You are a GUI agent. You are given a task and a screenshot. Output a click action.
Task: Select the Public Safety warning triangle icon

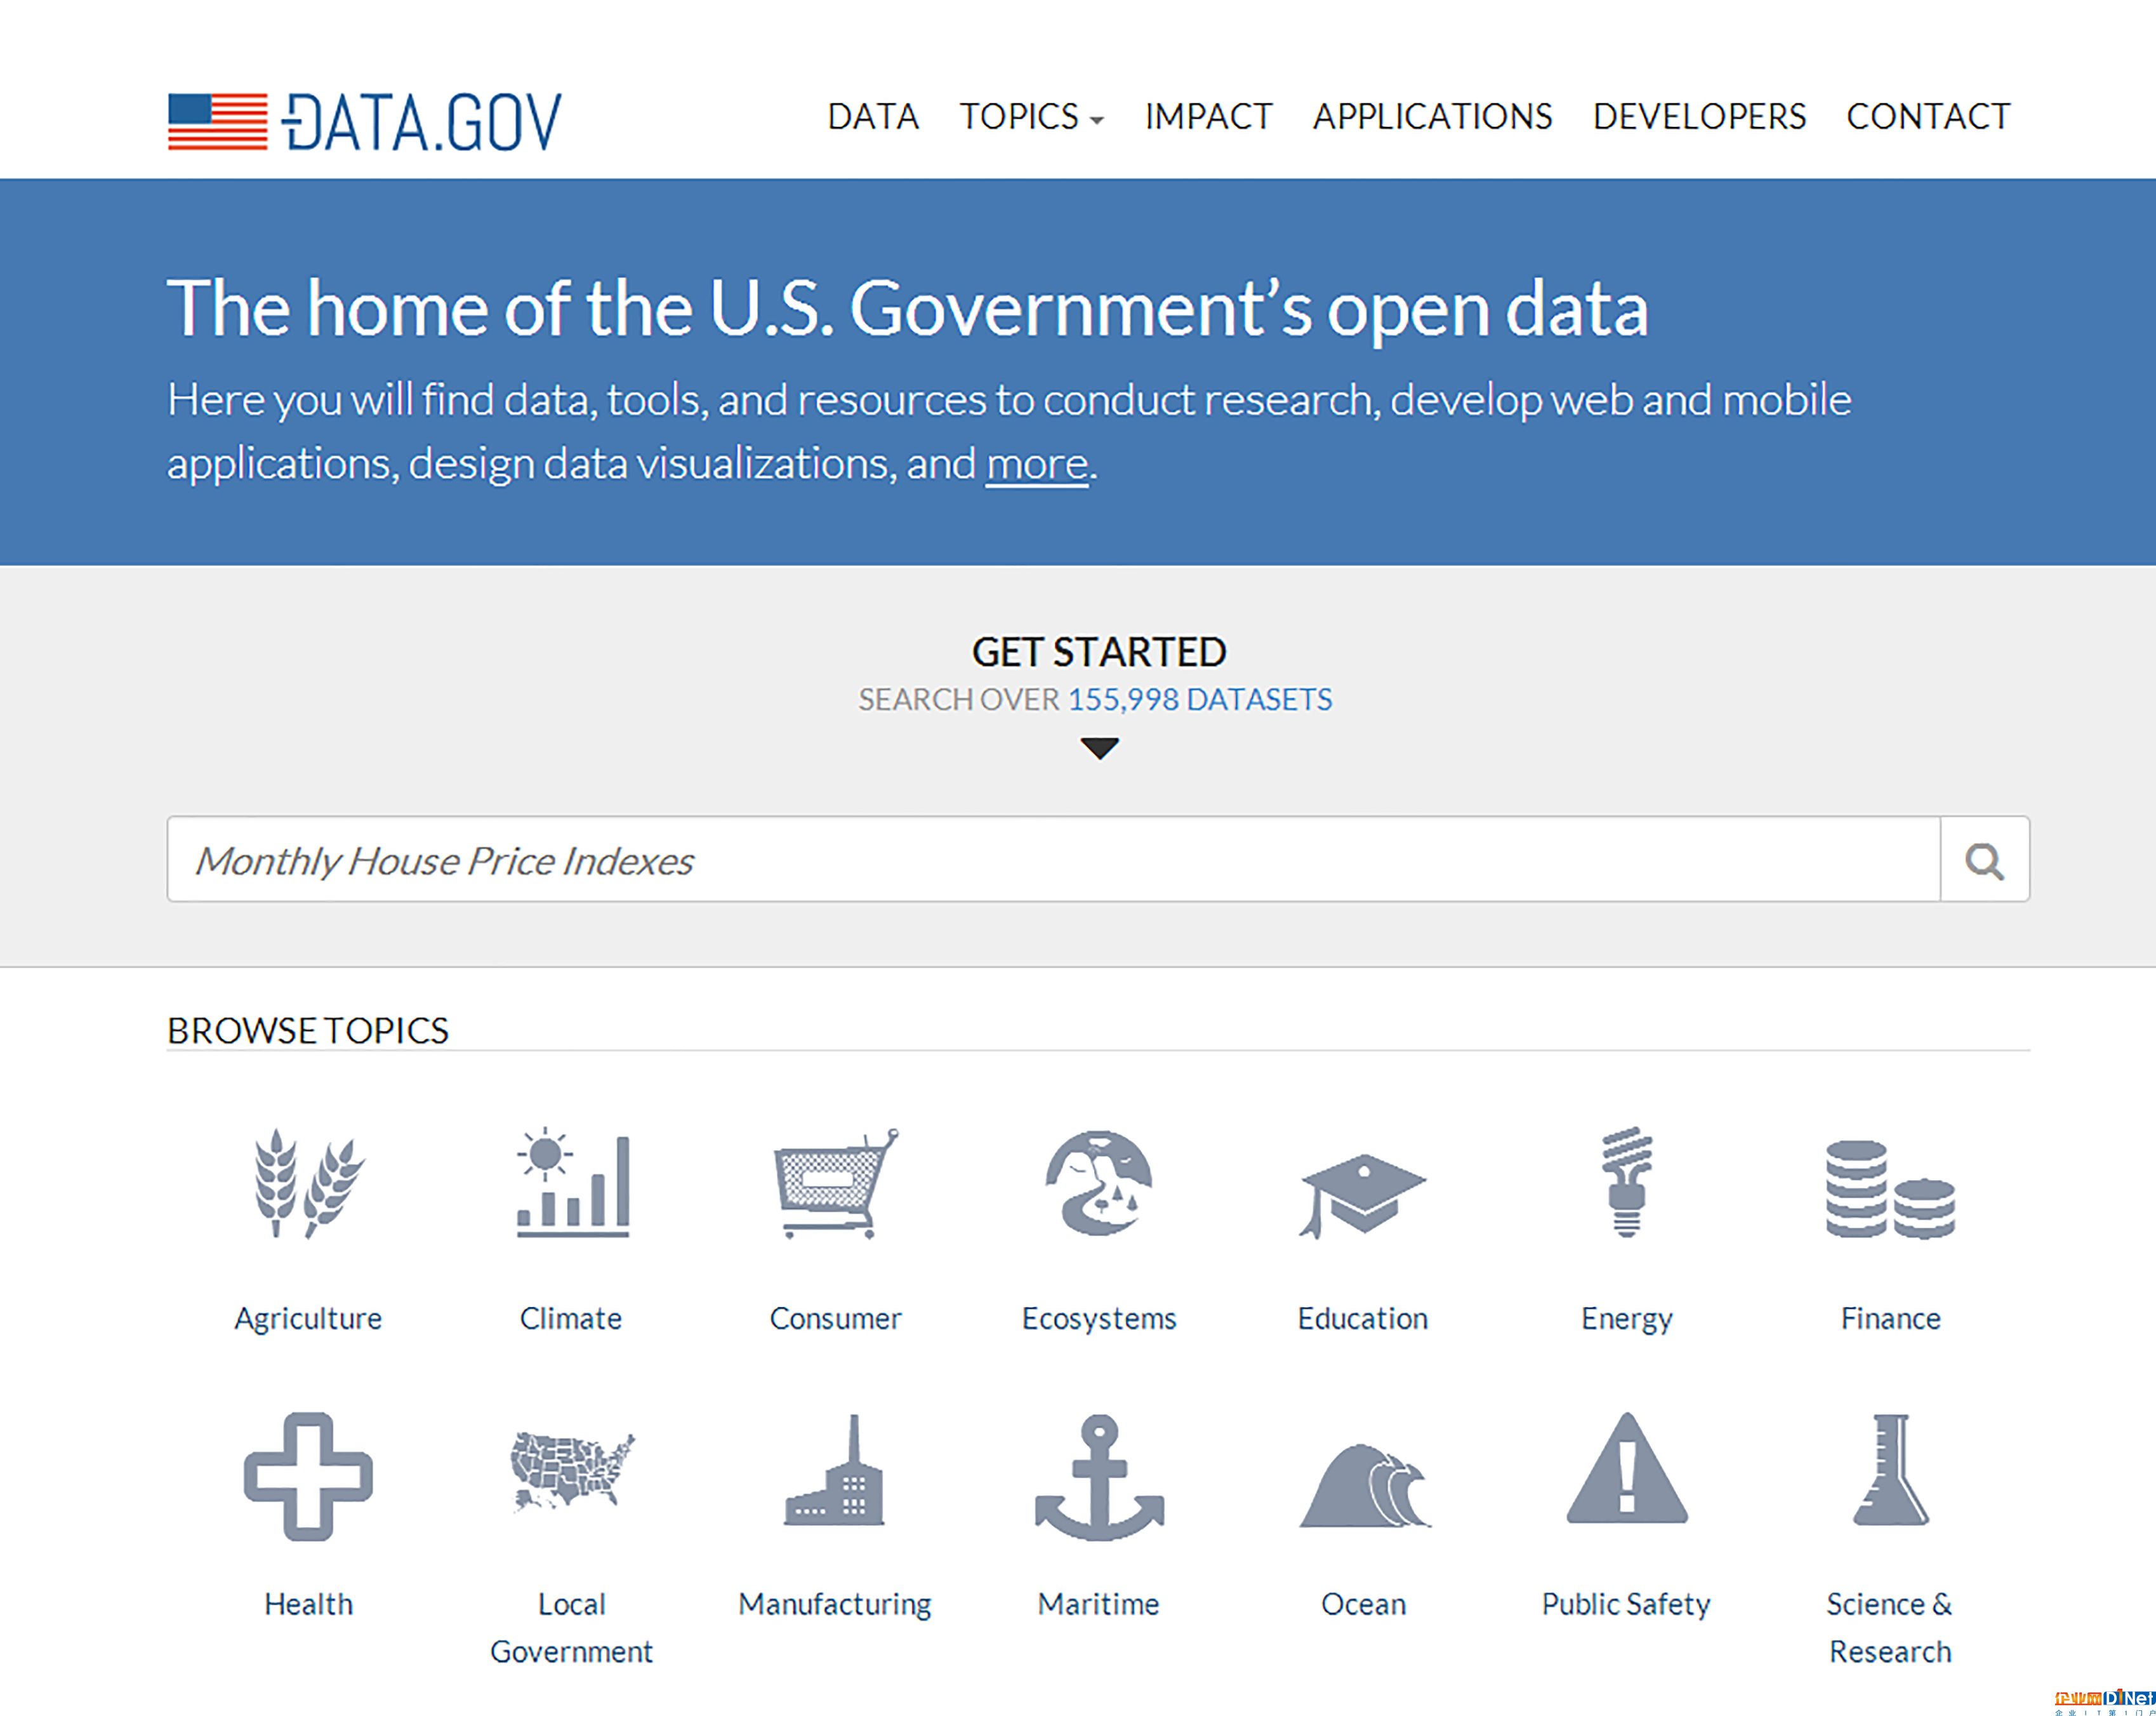coord(1627,1467)
